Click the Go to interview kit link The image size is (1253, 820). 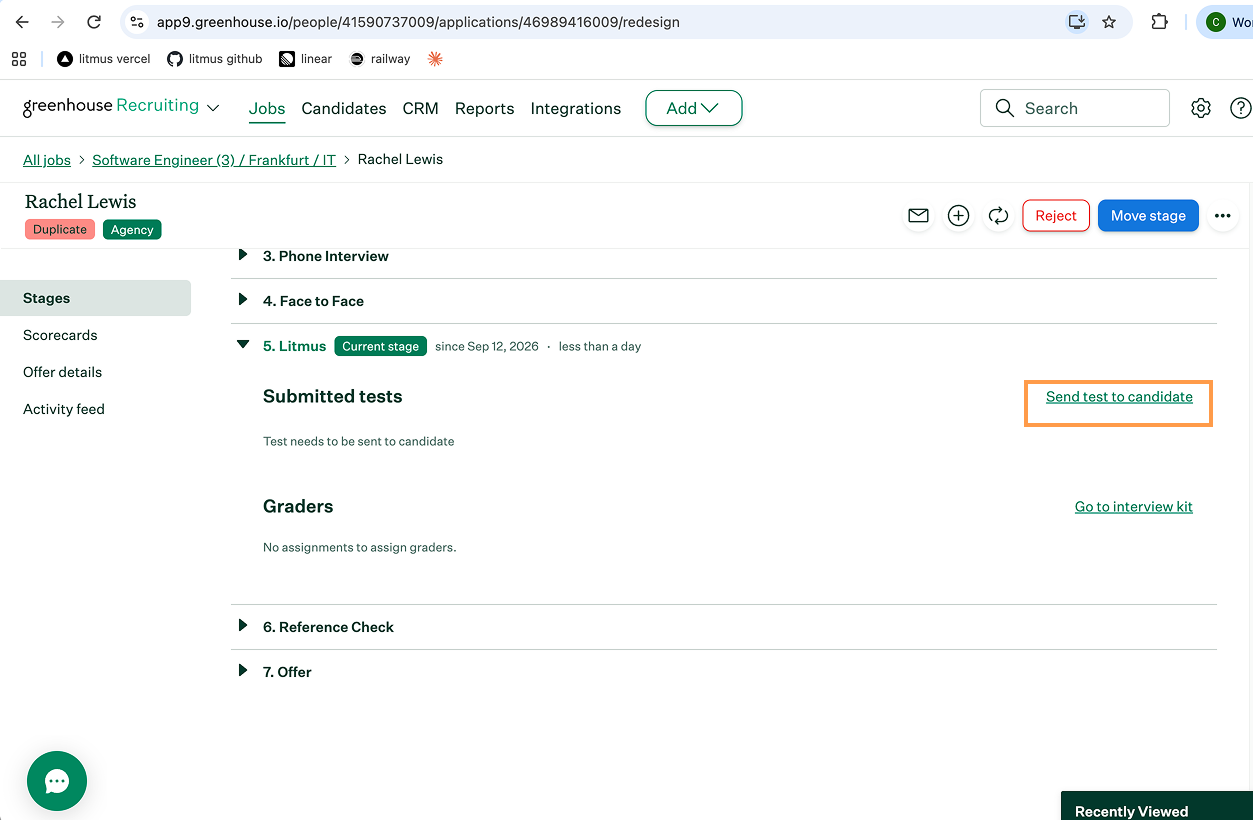(1134, 507)
